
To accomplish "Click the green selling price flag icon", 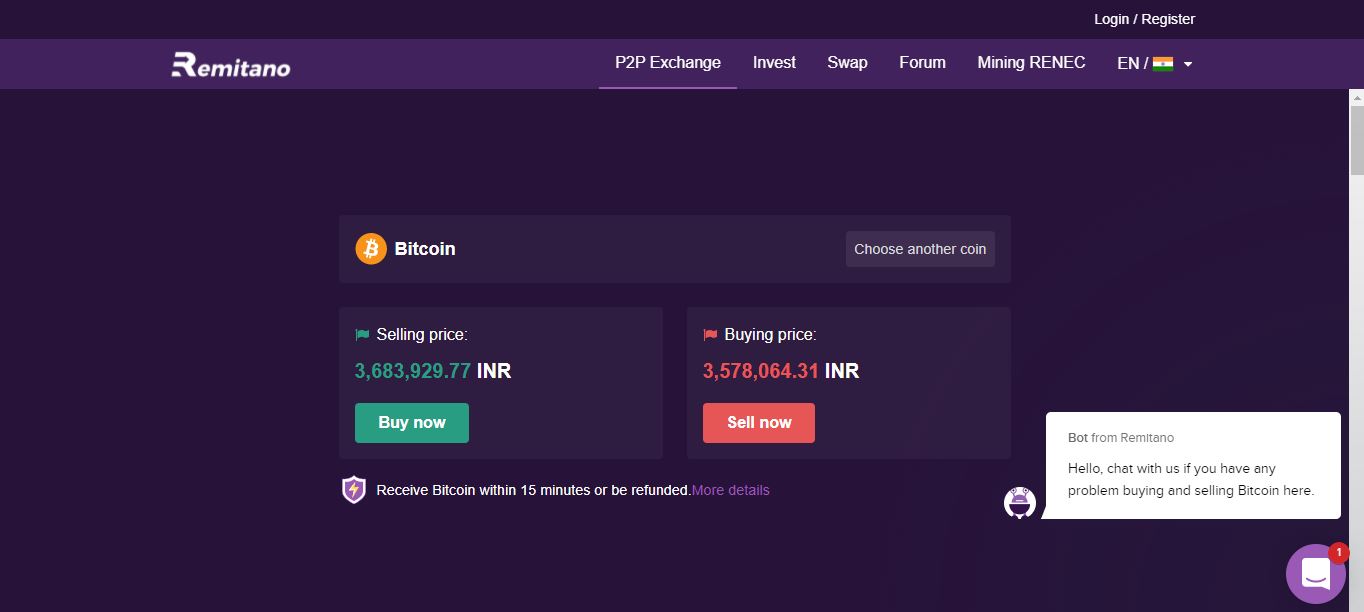I will (x=362, y=335).
